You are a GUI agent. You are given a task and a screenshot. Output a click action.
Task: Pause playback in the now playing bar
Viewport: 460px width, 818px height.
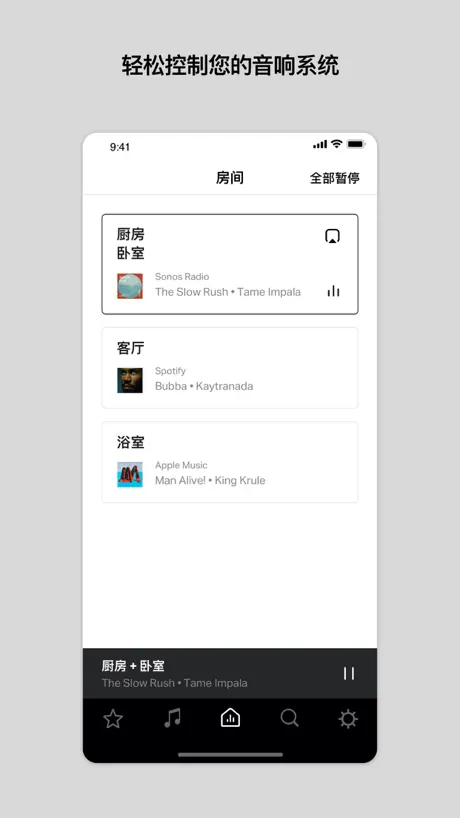(x=349, y=673)
